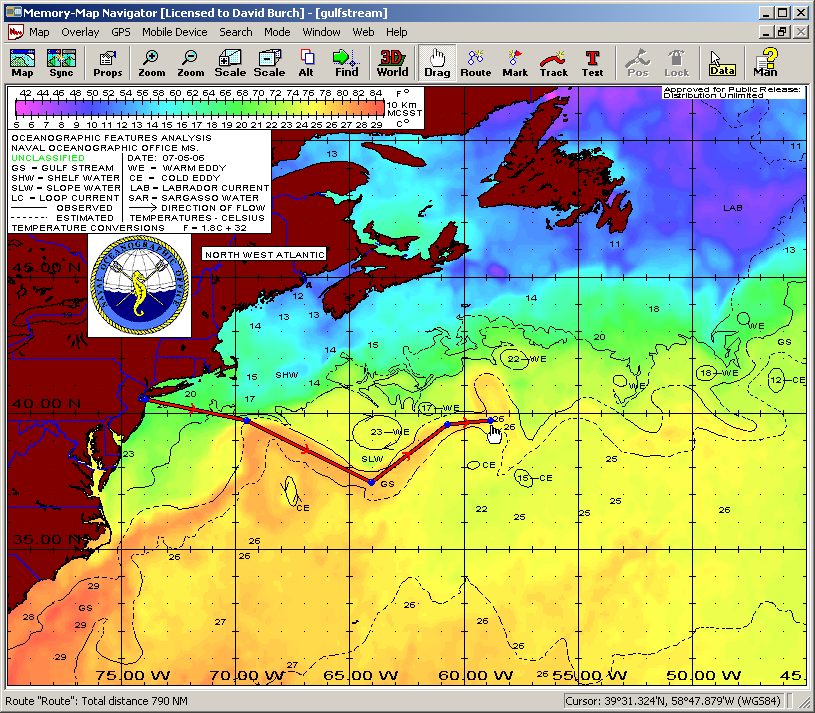Open the Search menu

235,32
